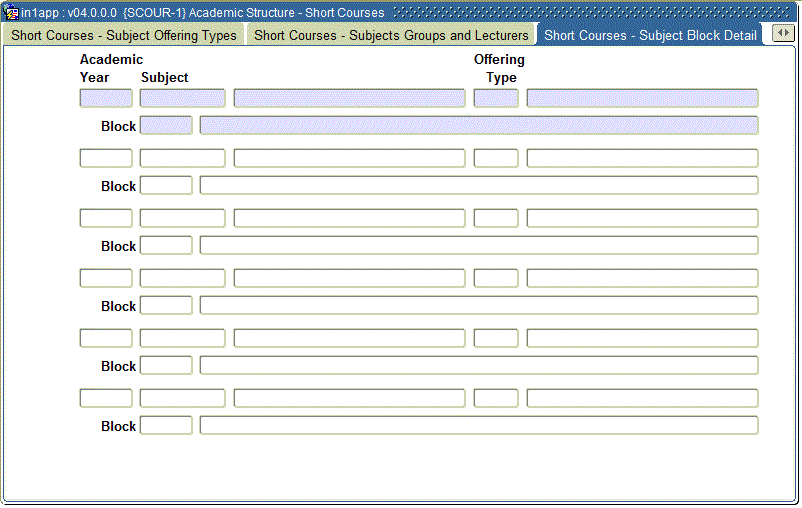This screenshot has height=508, width=802.
Task: Click the tab scroll arrows button
Action: tap(781, 34)
